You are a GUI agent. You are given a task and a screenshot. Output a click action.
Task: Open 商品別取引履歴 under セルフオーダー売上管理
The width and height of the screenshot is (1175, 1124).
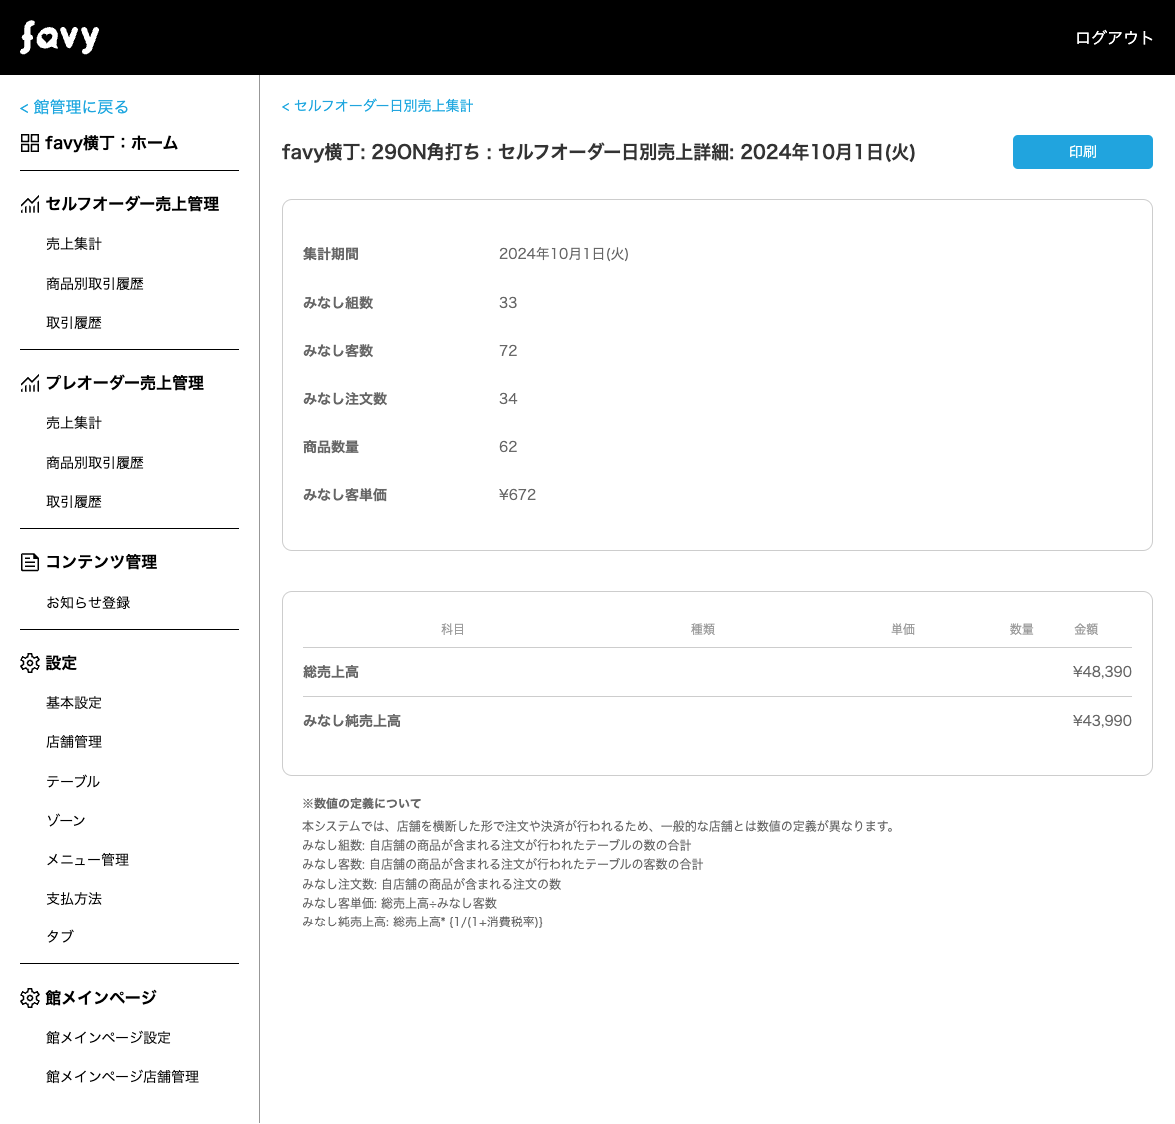[94, 284]
